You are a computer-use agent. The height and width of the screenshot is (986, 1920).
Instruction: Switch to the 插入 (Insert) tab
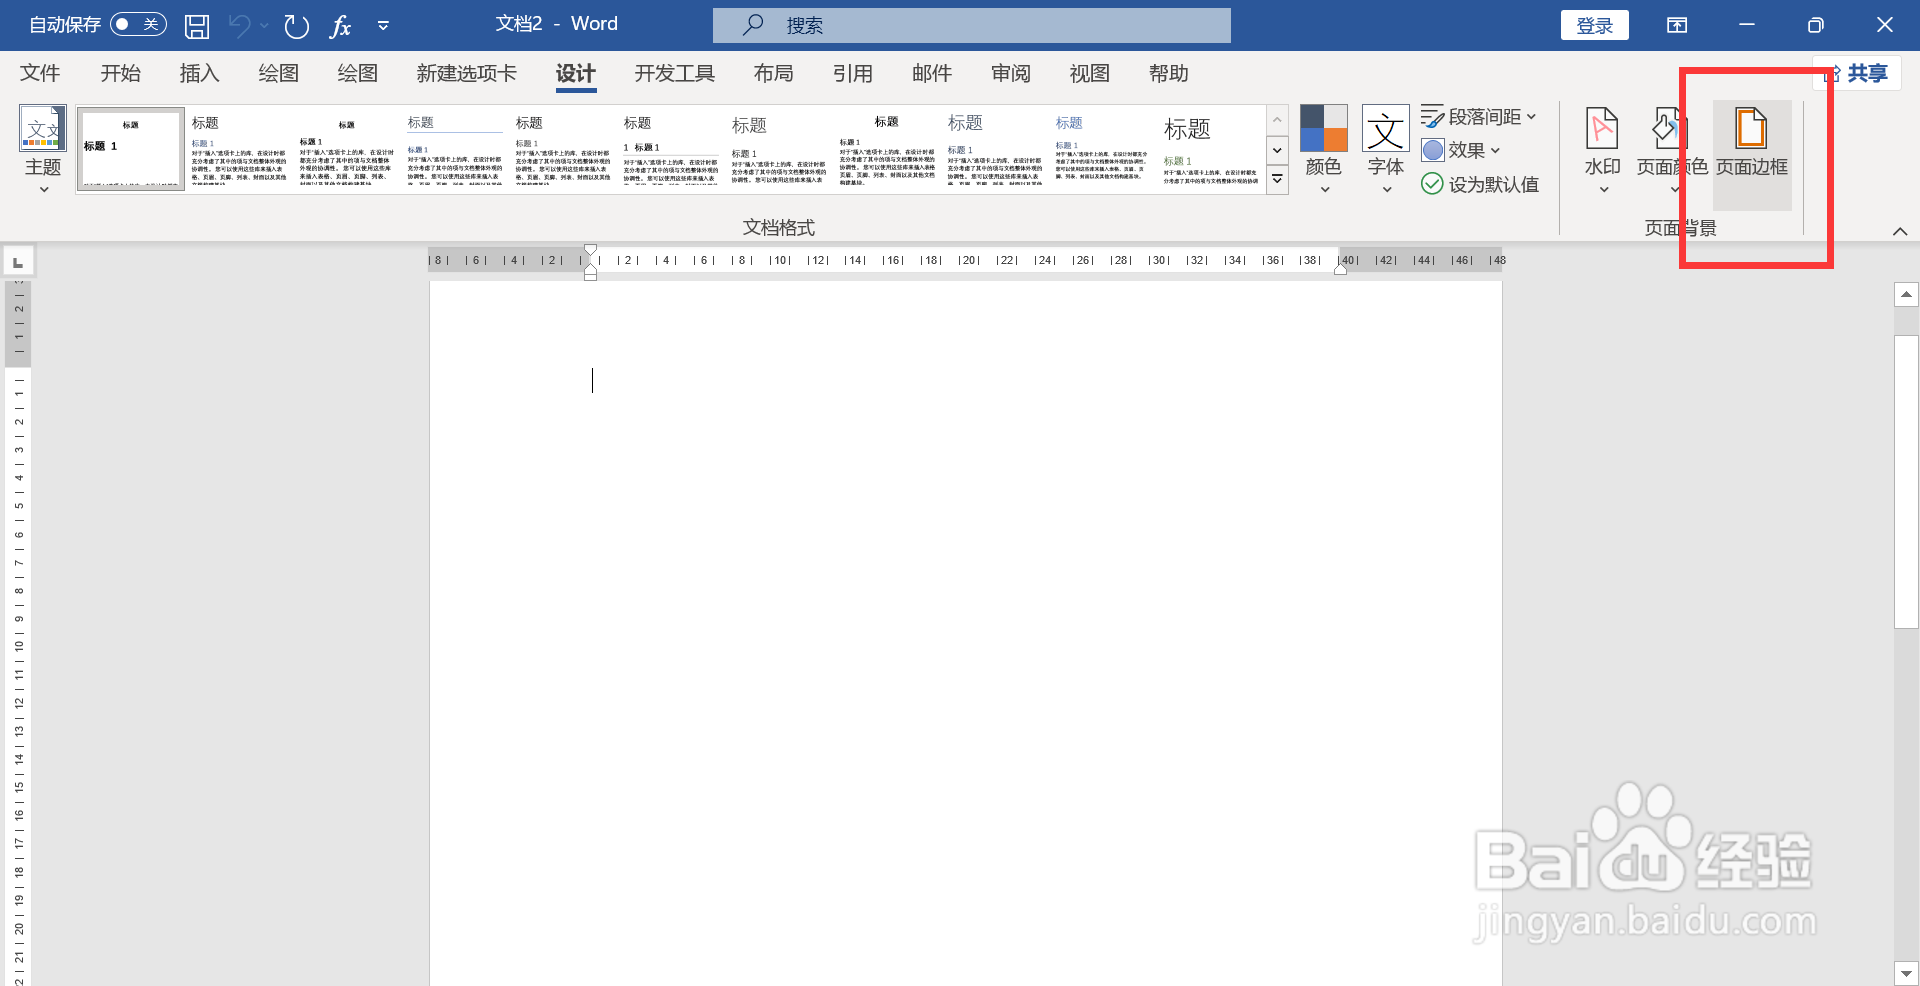[199, 73]
